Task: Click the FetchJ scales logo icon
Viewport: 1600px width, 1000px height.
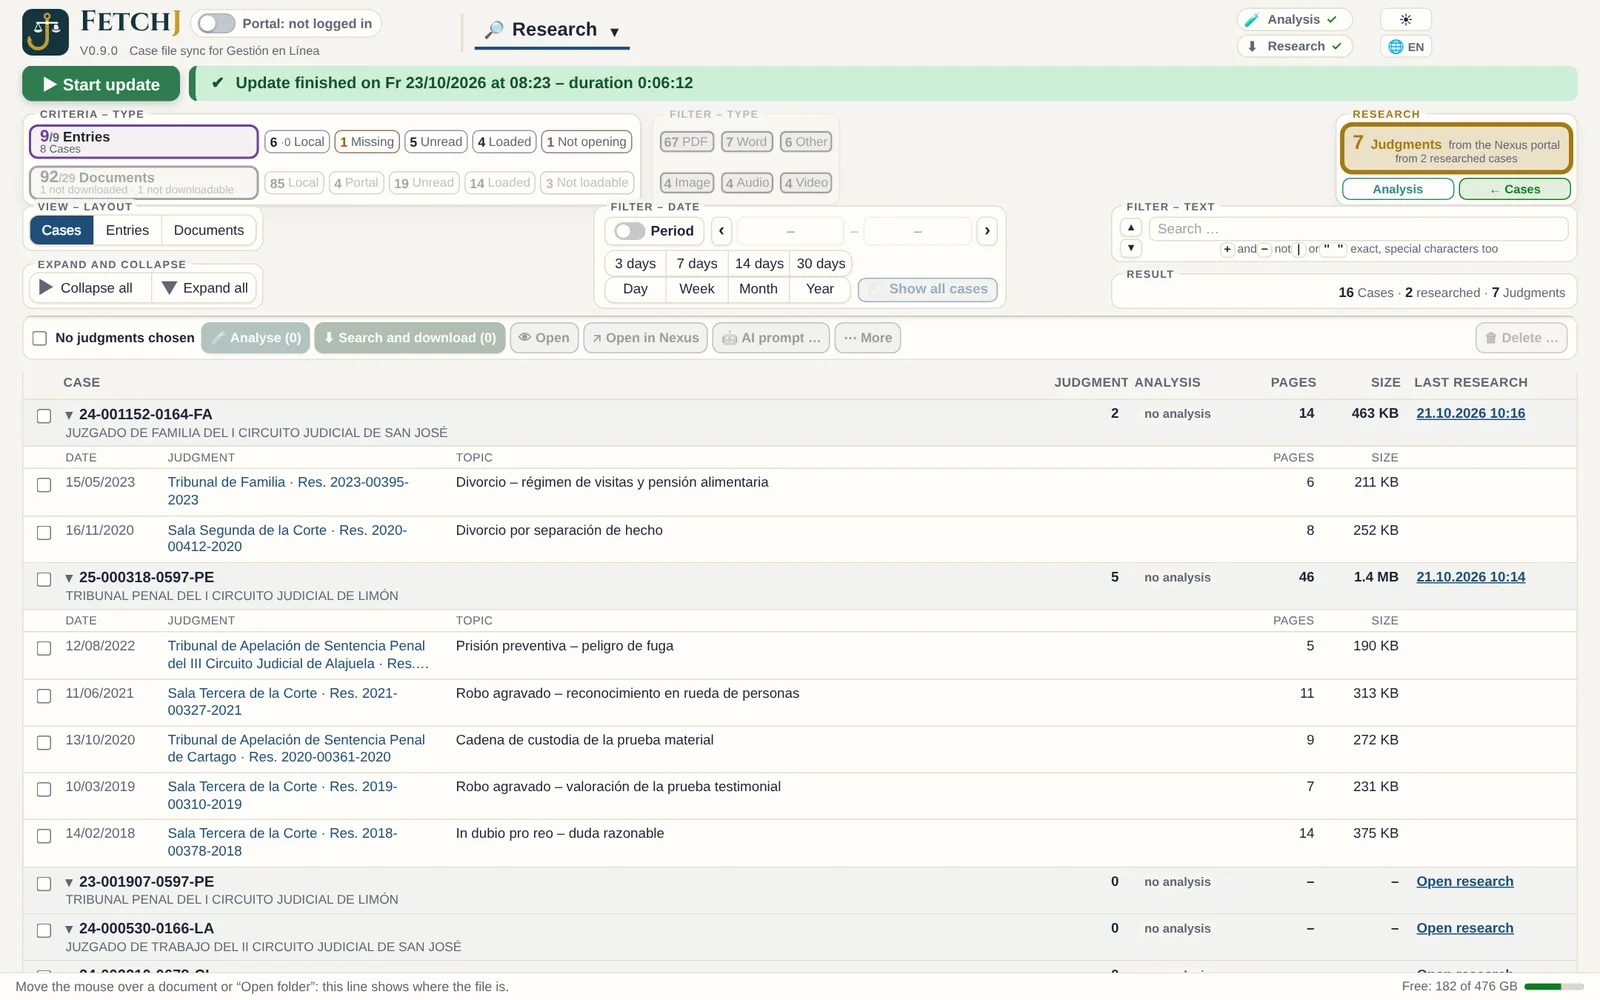Action: 46,32
